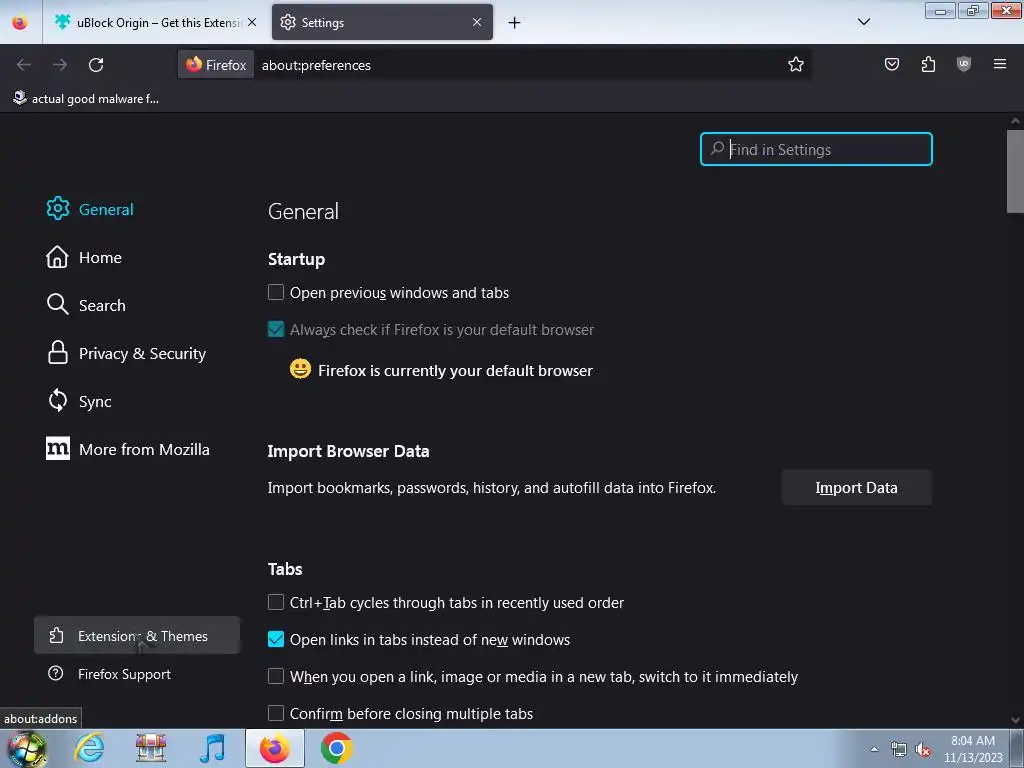
Task: Reload the current page
Action: [96, 65]
